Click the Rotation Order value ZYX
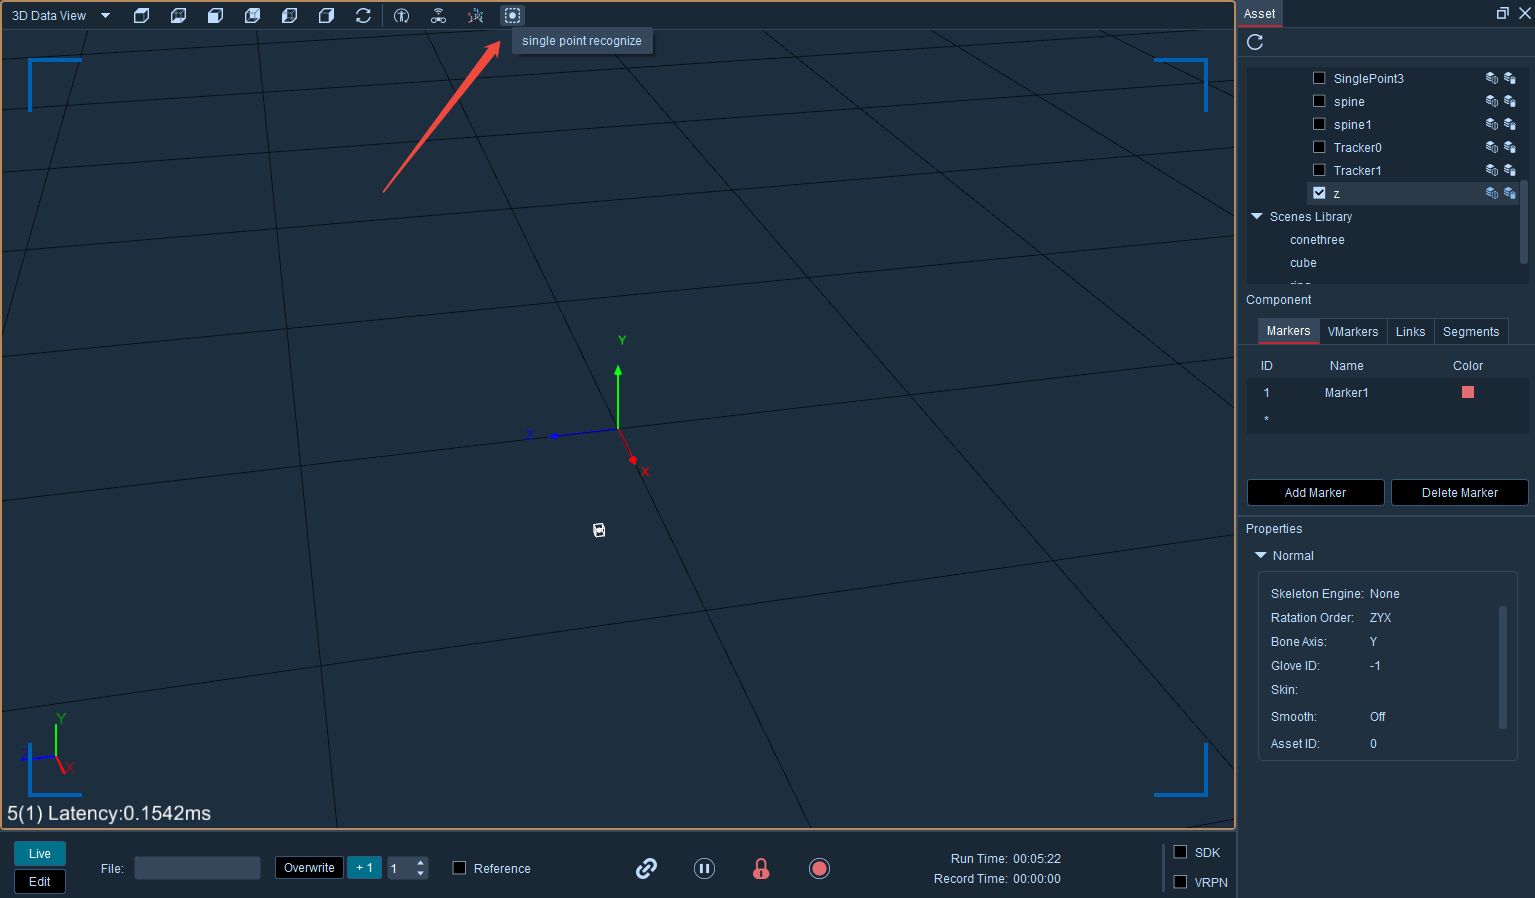Viewport: 1535px width, 898px height. click(1380, 618)
